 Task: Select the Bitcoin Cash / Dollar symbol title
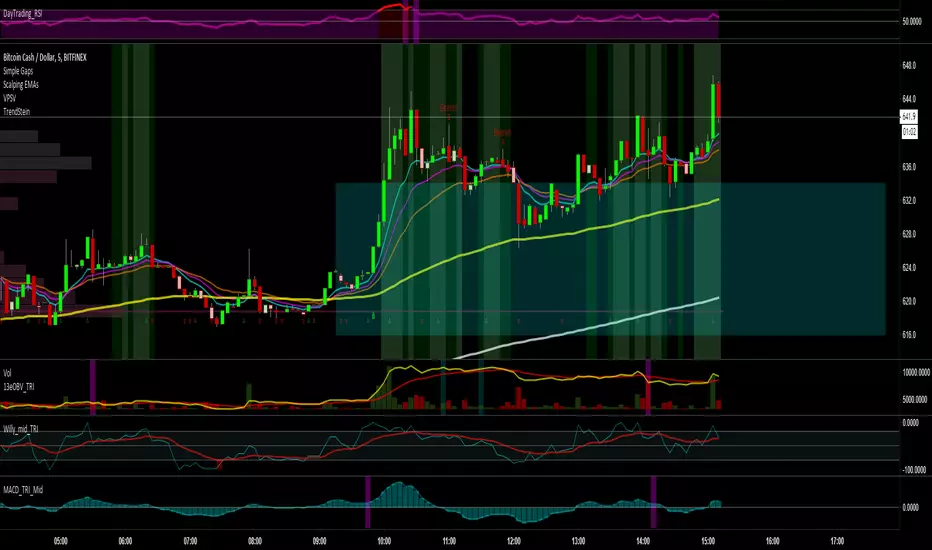click(45, 57)
